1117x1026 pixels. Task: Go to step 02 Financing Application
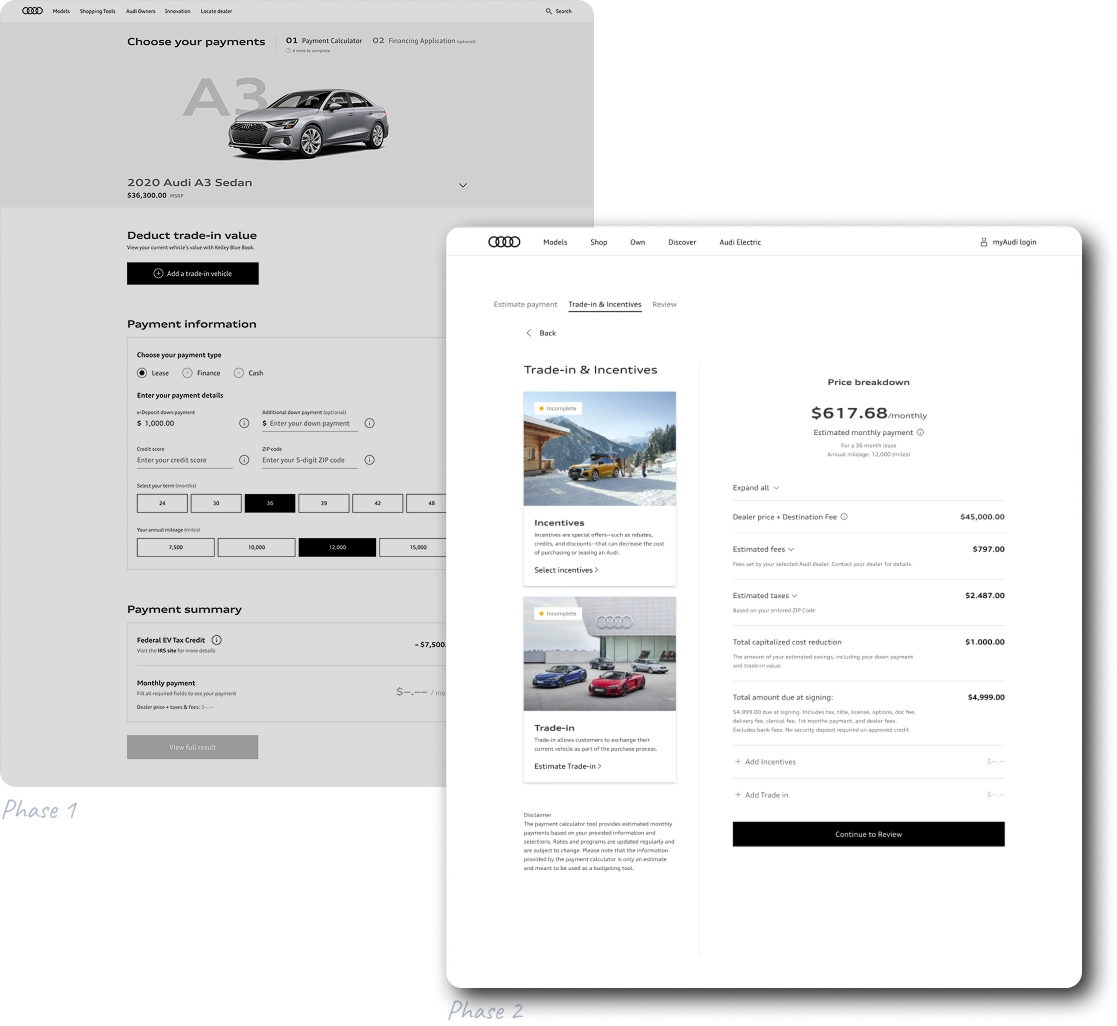tap(424, 41)
